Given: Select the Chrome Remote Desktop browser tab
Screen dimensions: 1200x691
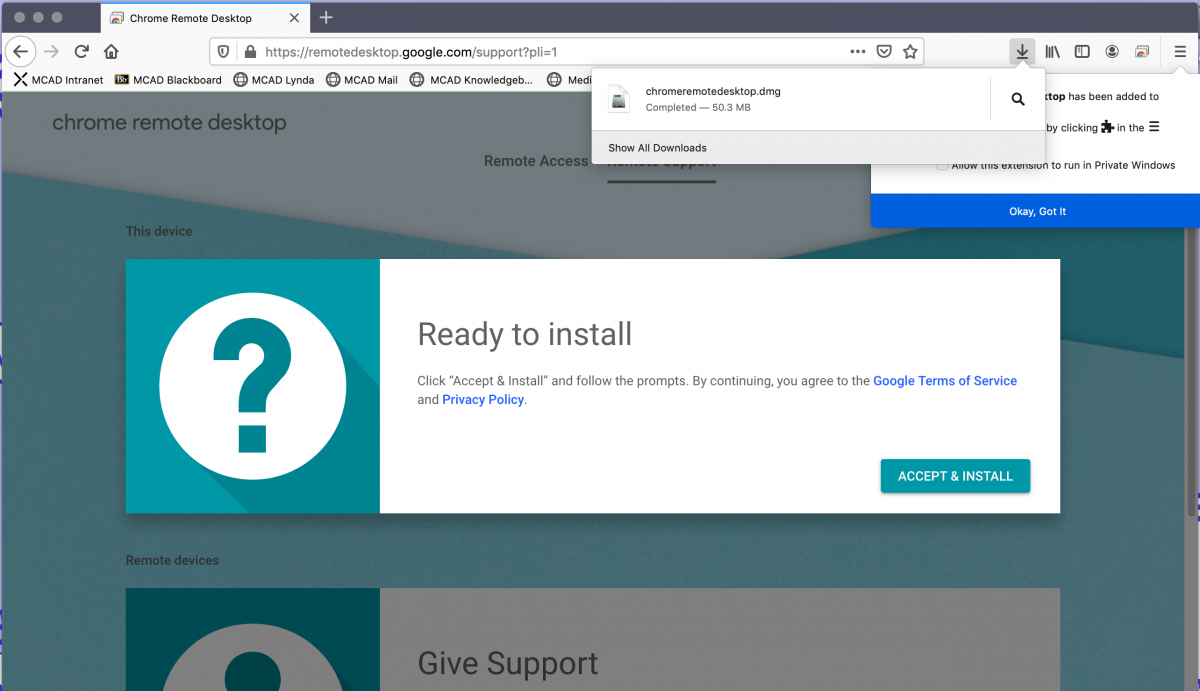Looking at the screenshot, I should coord(205,18).
